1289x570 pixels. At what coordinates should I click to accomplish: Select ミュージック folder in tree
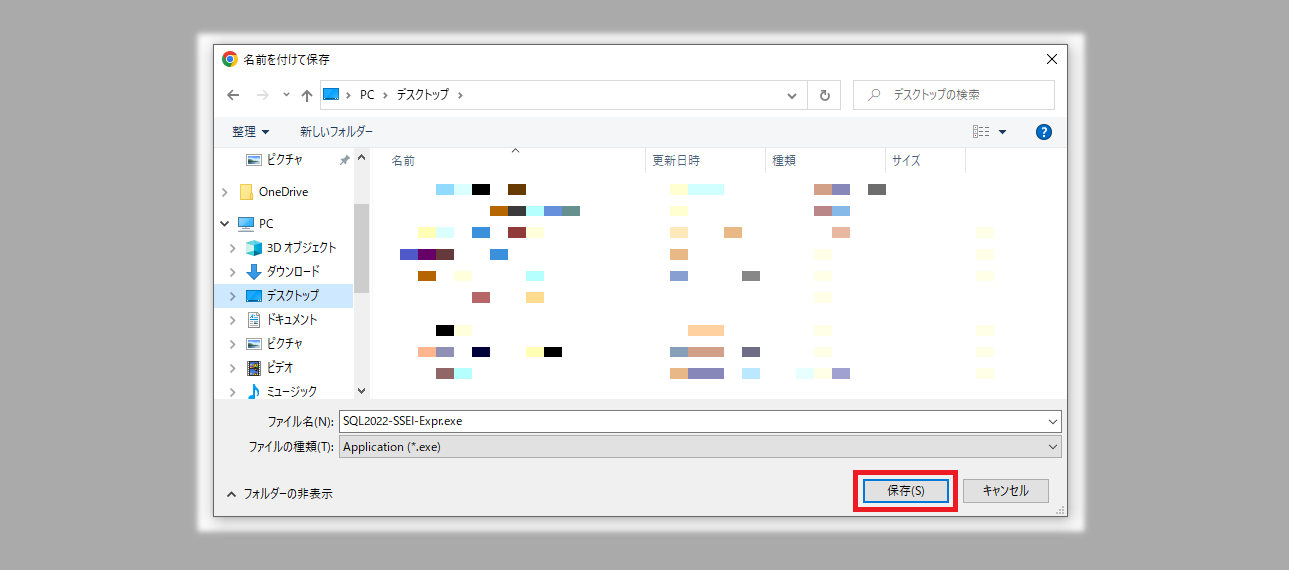[x=291, y=392]
